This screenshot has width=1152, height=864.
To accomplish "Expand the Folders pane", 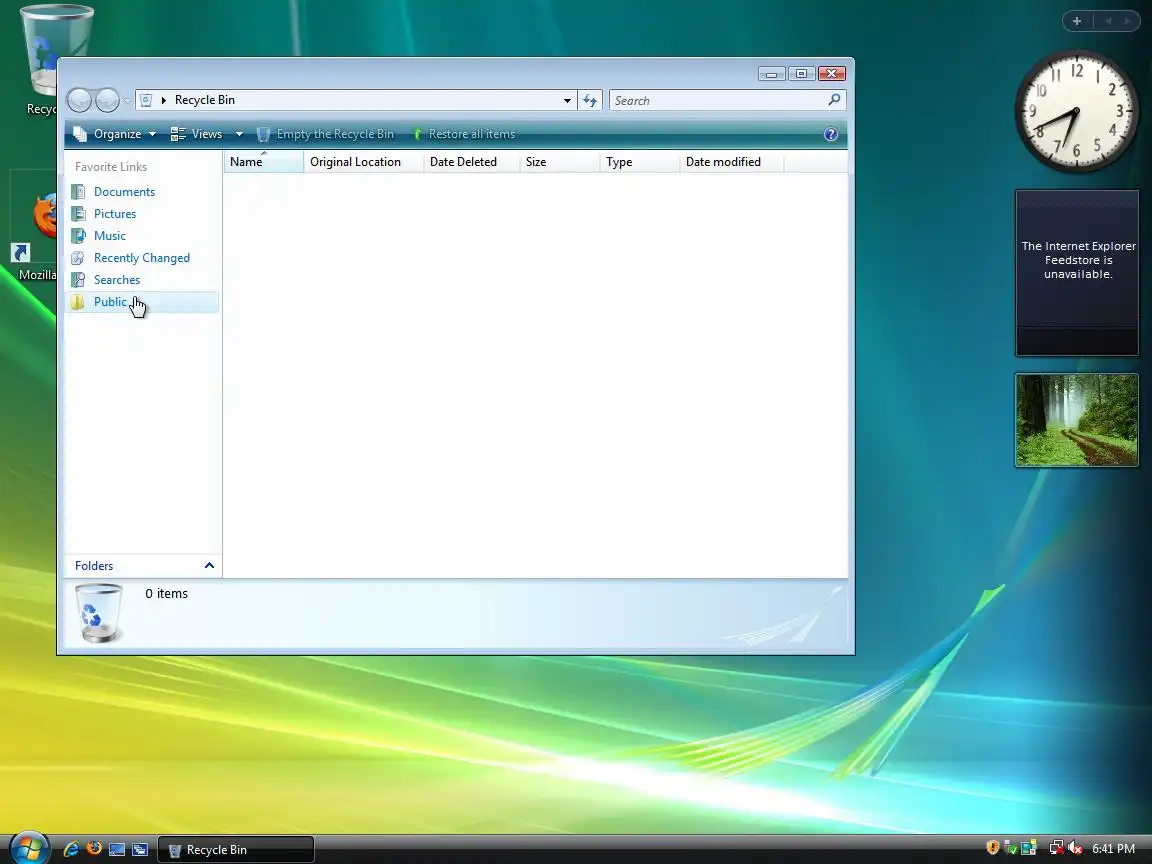I will [x=143, y=566].
